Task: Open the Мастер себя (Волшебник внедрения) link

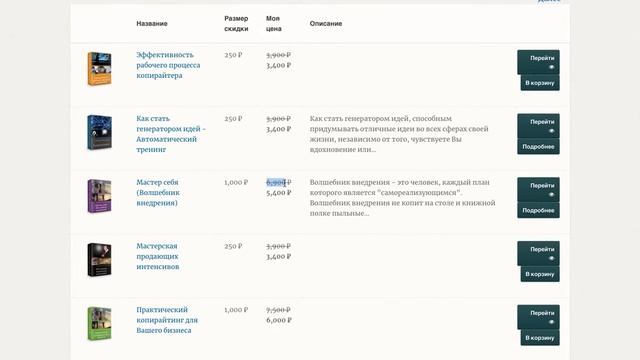Action: pos(158,192)
